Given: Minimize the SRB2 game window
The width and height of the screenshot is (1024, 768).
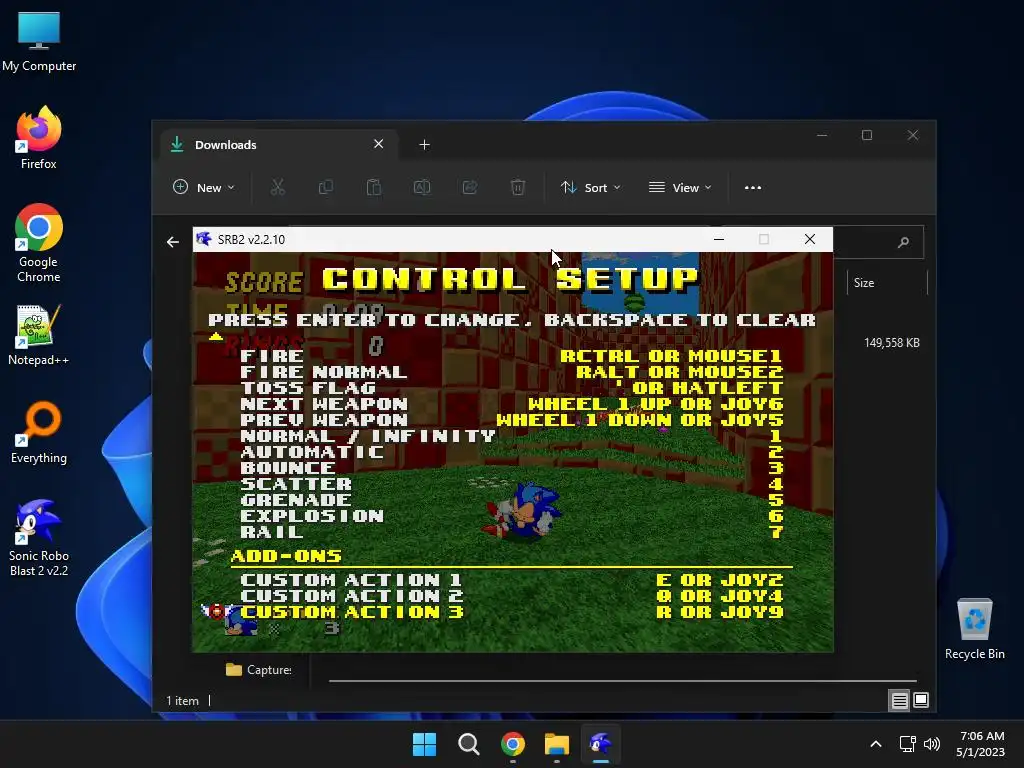Looking at the screenshot, I should pos(719,240).
